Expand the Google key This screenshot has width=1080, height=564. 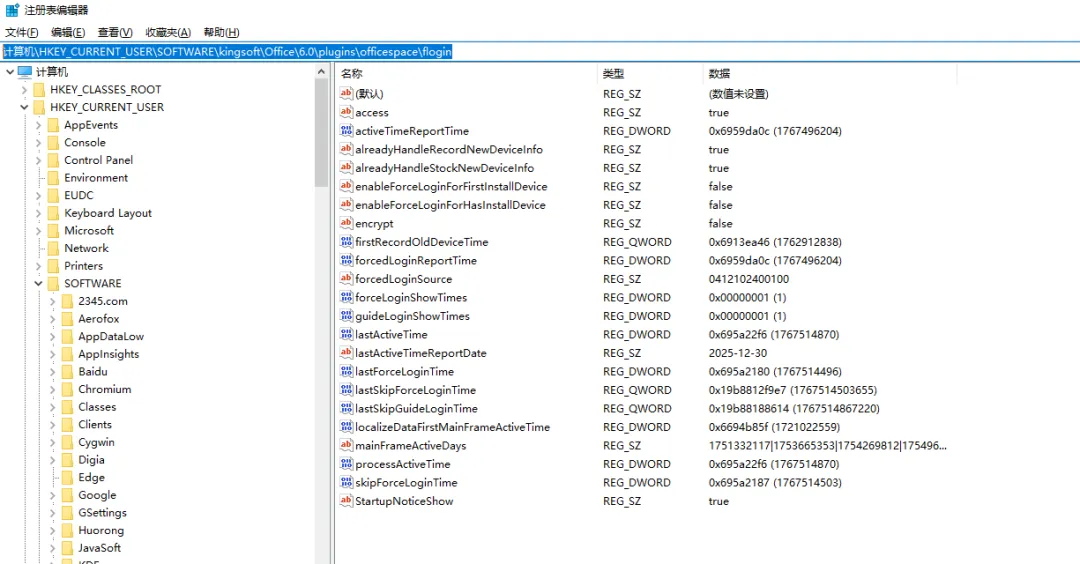[x=52, y=495]
